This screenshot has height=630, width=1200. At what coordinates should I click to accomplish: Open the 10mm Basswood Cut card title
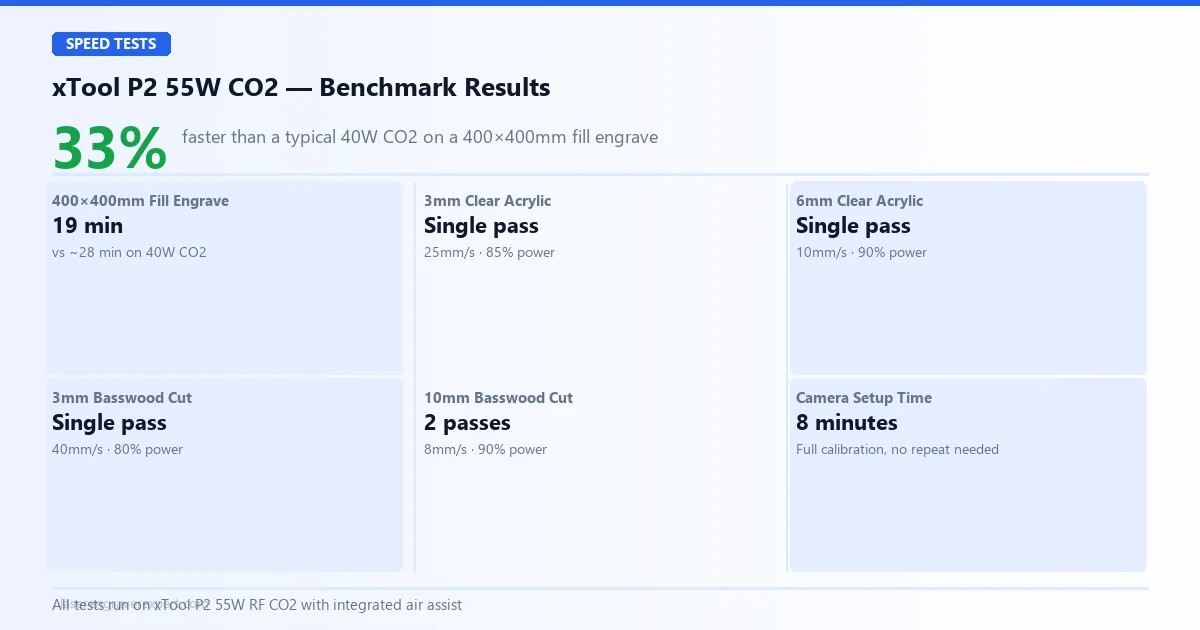[x=498, y=398]
